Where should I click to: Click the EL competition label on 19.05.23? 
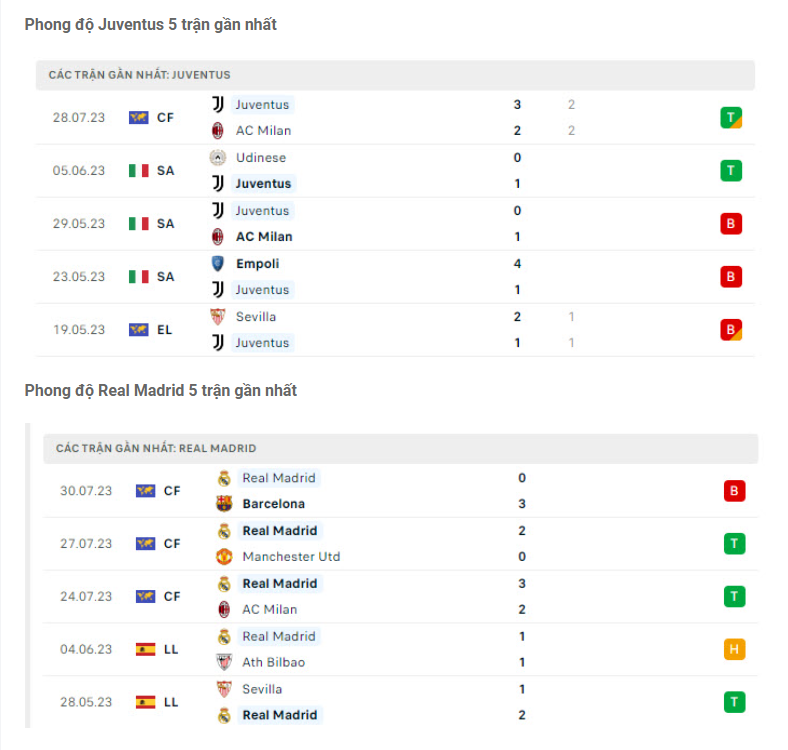pos(165,330)
